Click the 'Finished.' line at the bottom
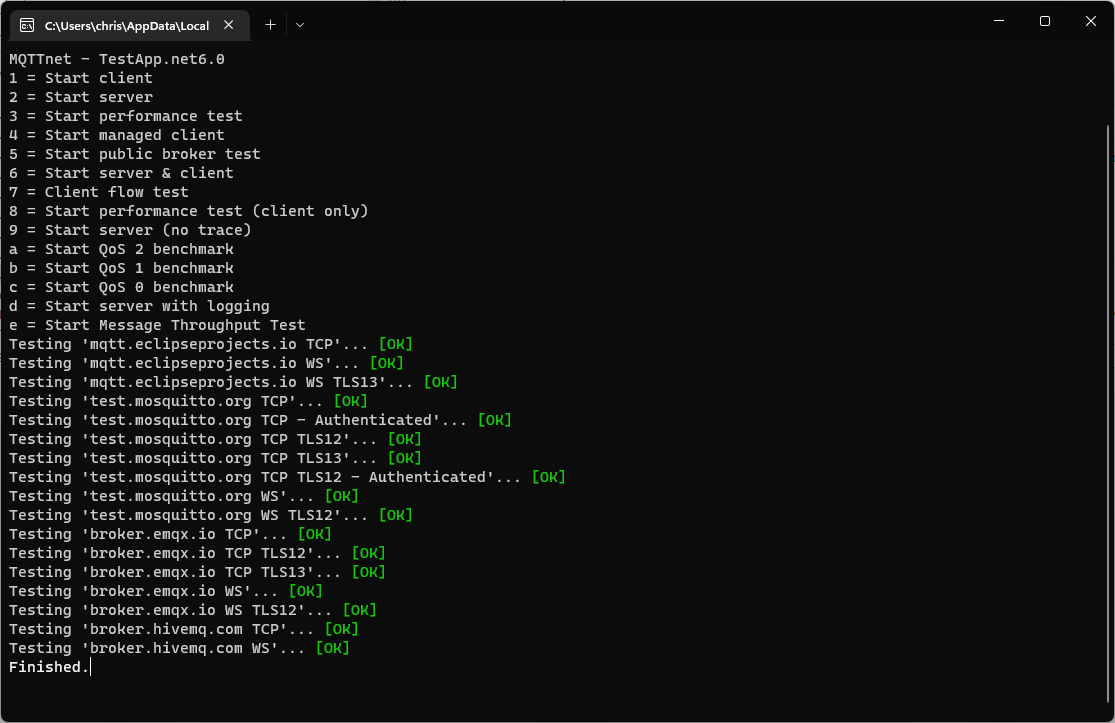The image size is (1115, 723). click(x=45, y=666)
